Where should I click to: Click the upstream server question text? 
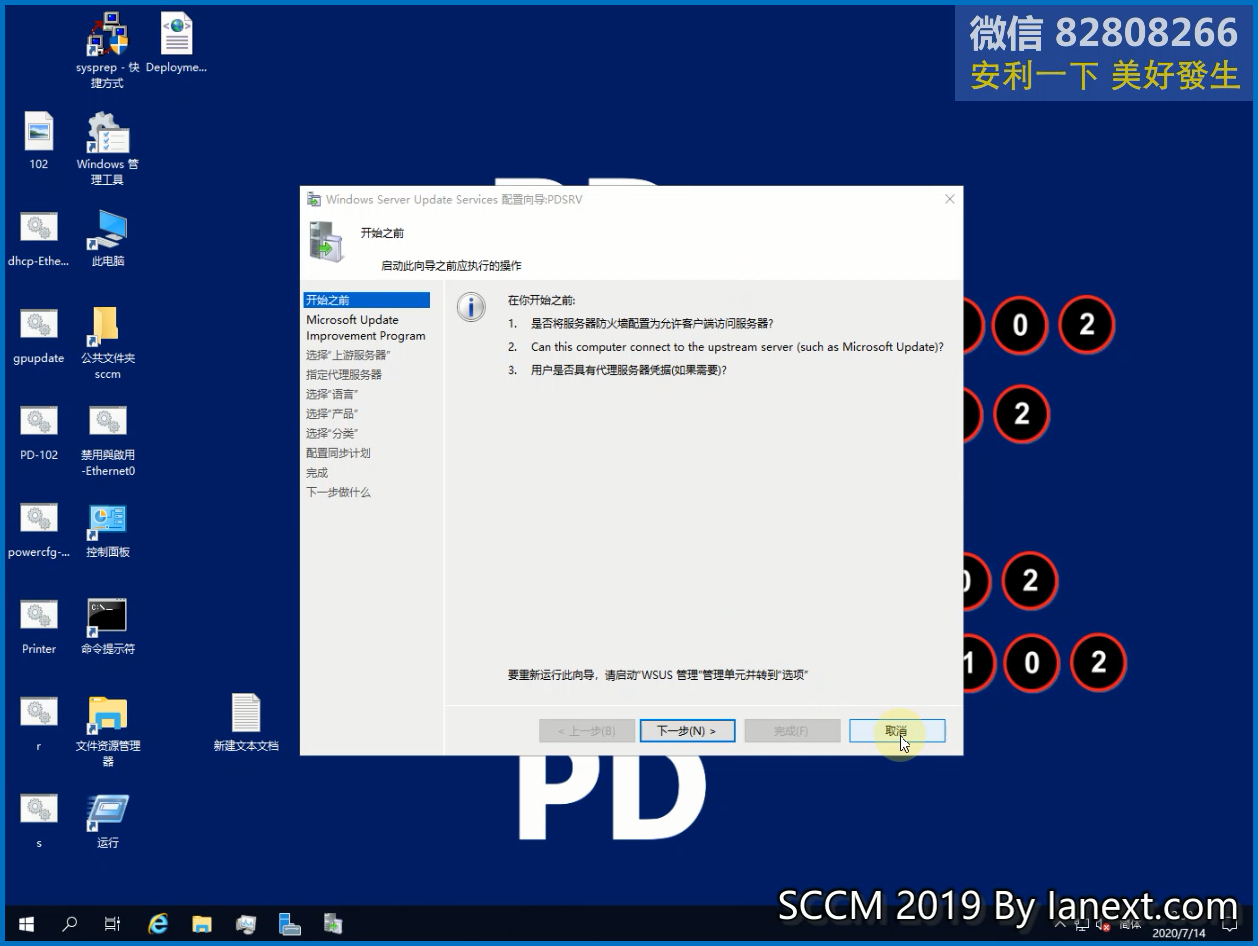[x=737, y=347]
